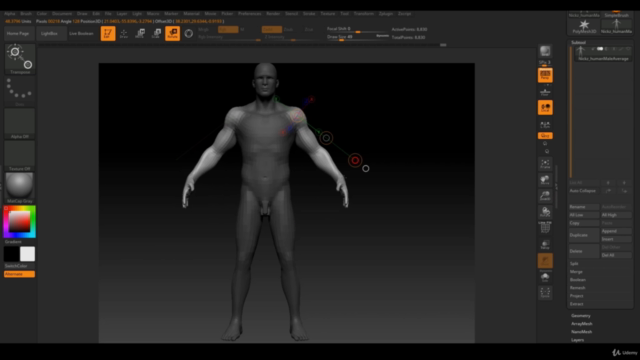Open the Texture Off picker

pyautogui.click(x=20, y=156)
